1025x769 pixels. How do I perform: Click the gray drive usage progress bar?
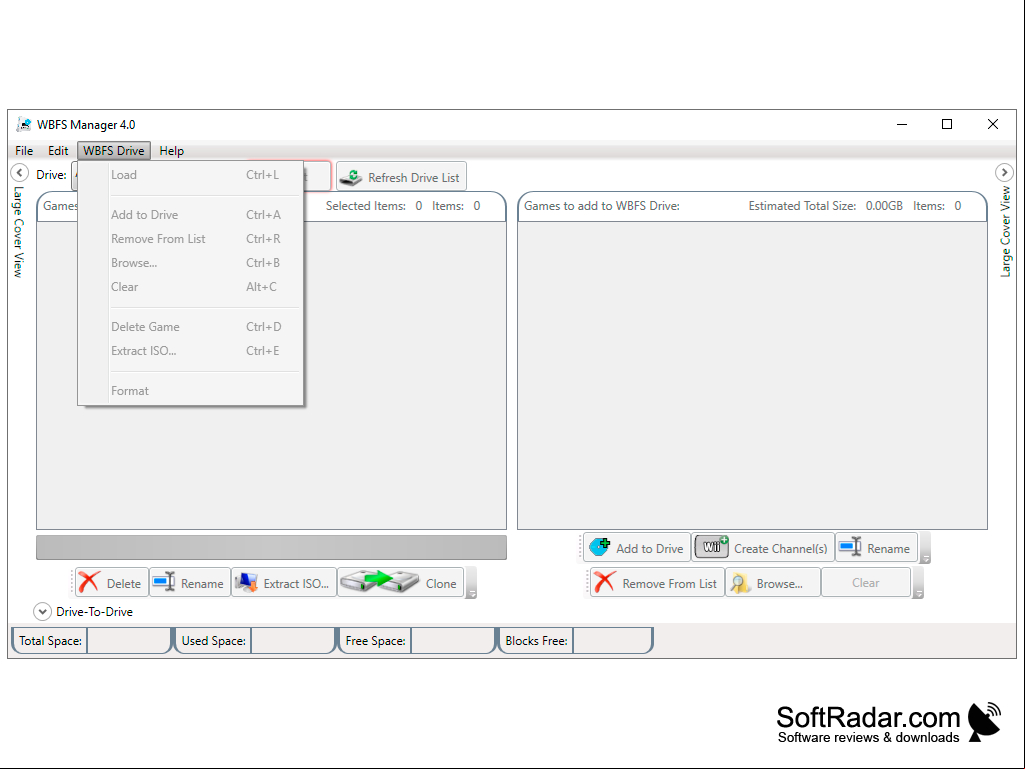[271, 547]
